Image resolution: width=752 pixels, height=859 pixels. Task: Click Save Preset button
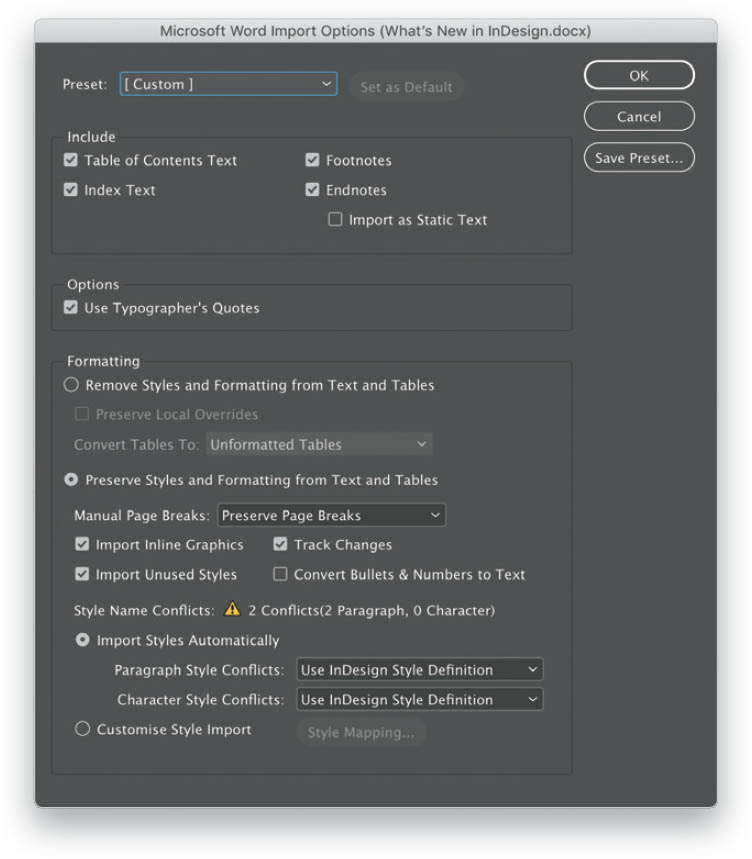[639, 158]
